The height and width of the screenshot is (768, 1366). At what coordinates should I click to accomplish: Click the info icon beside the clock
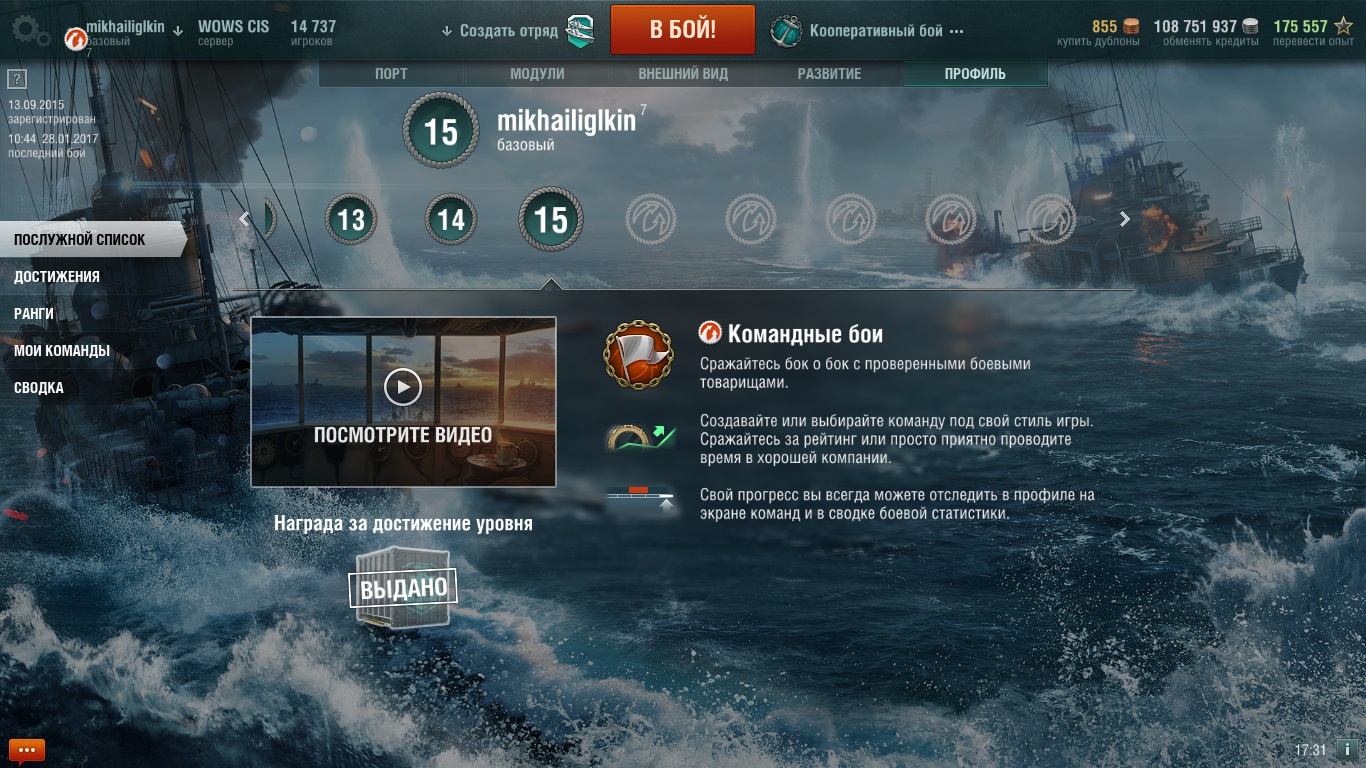1346,750
